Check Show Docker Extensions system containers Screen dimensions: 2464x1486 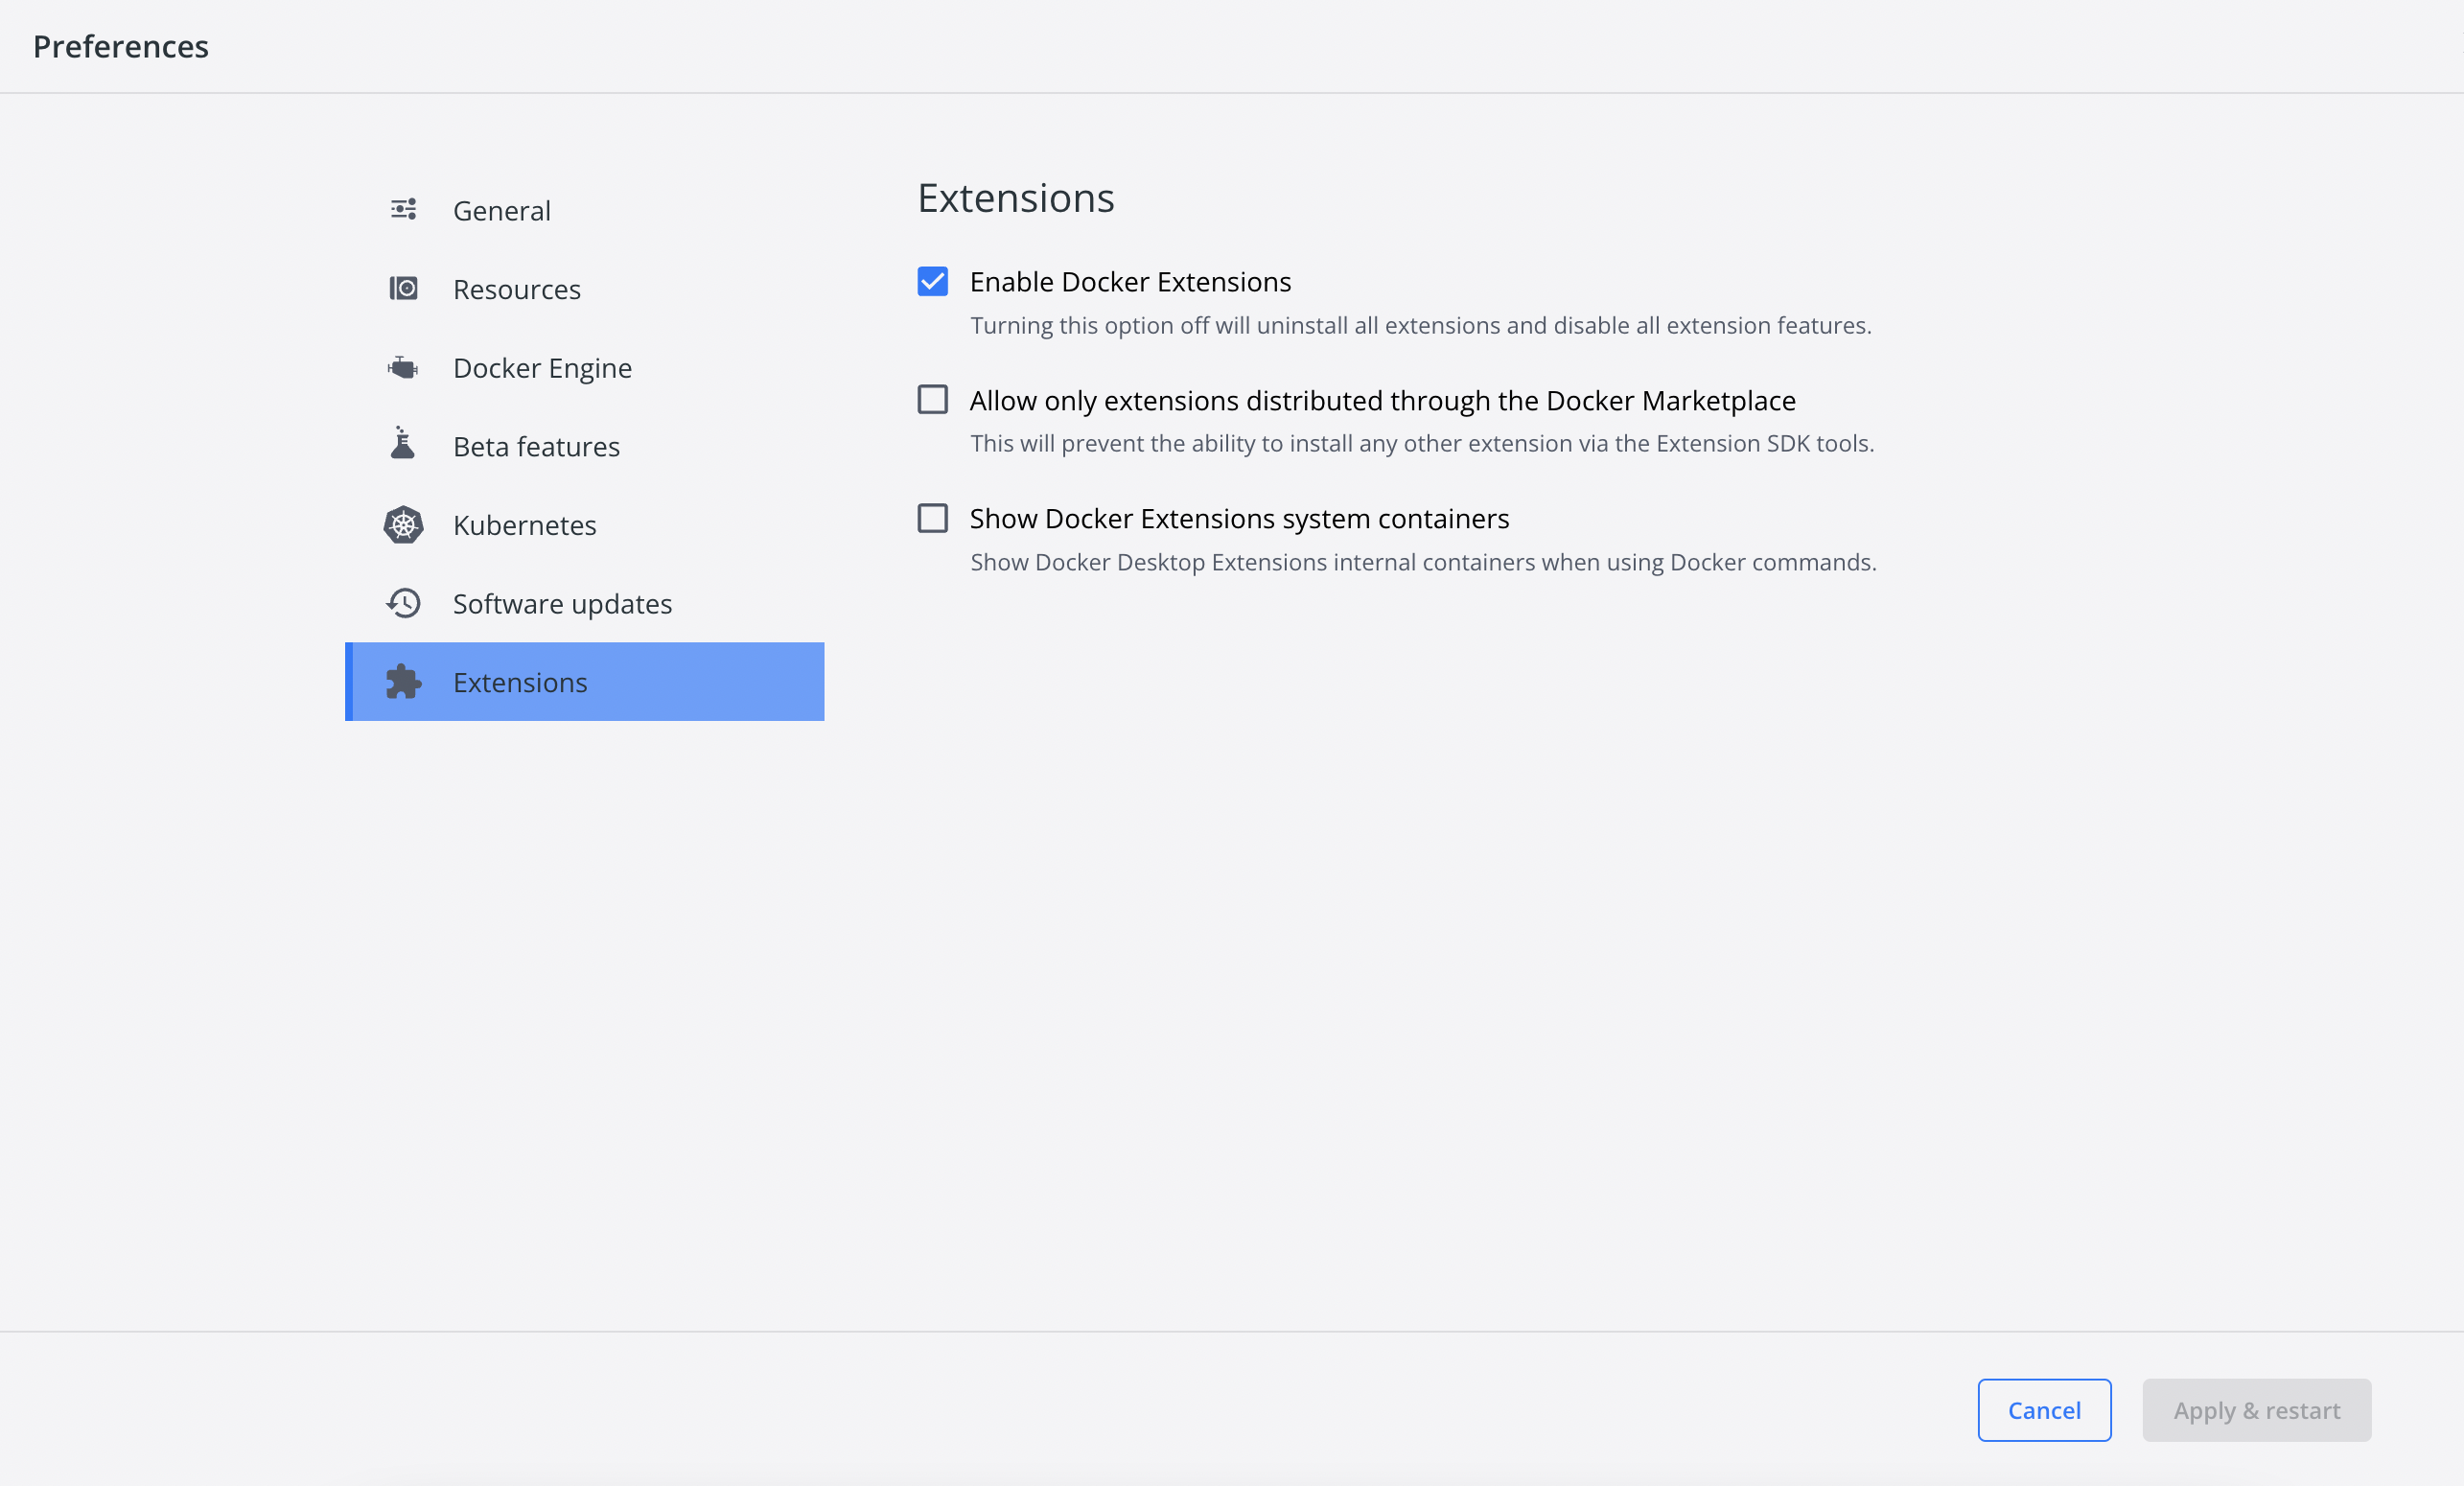coord(932,518)
